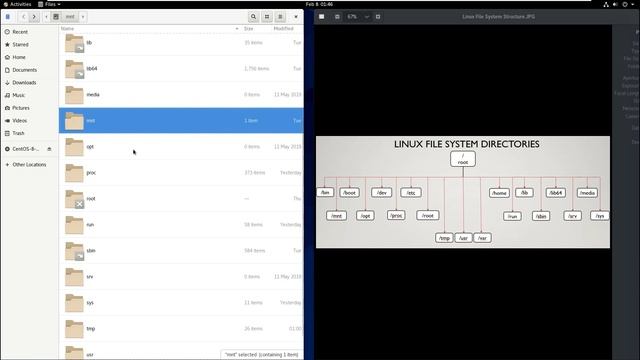This screenshot has width=640, height=360.
Task: Sort by Size column header
Action: (x=249, y=29)
